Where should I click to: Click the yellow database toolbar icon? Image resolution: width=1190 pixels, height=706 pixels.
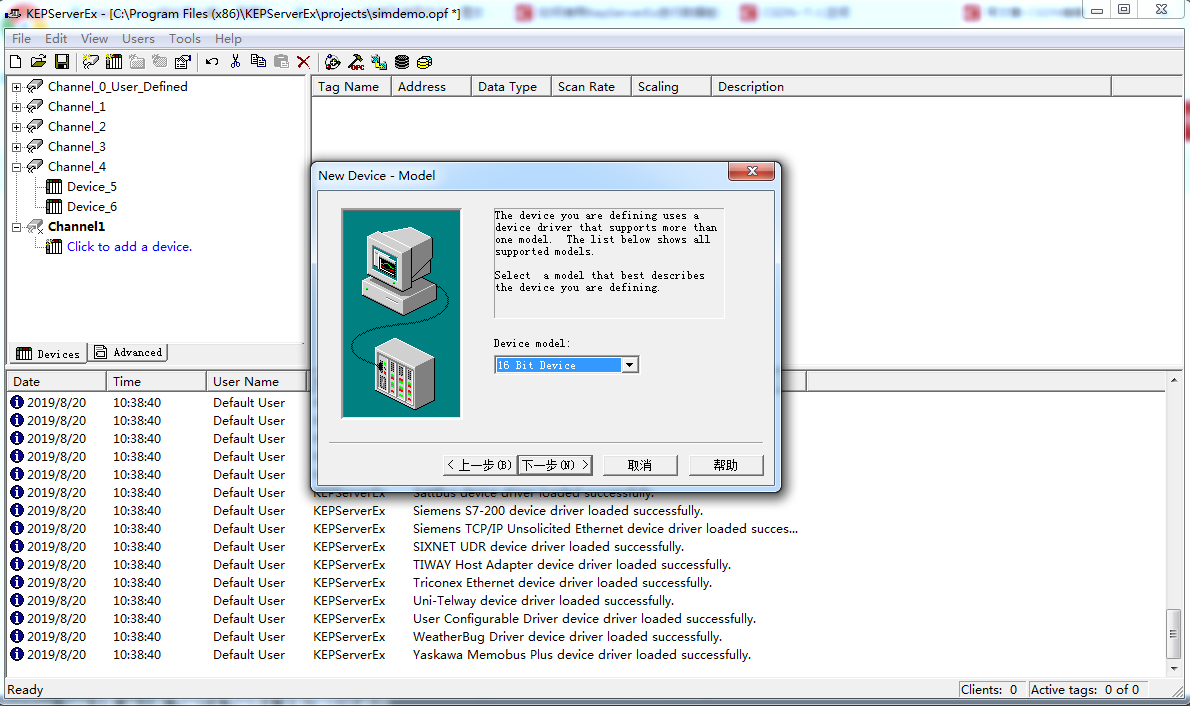tap(424, 62)
